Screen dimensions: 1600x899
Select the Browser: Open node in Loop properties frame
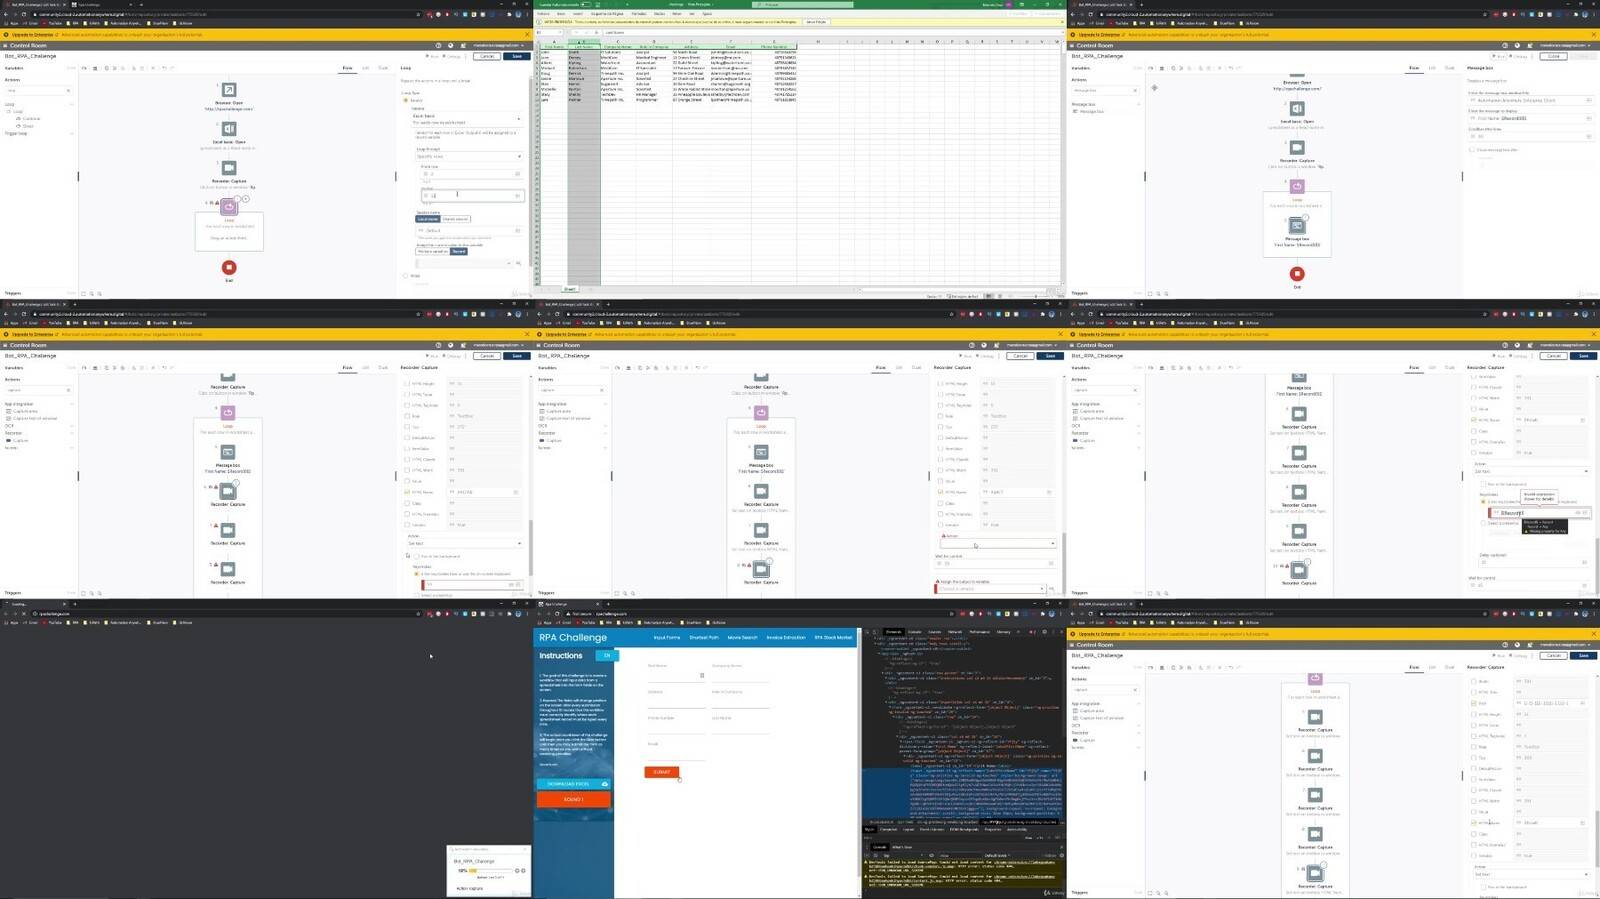click(x=229, y=90)
